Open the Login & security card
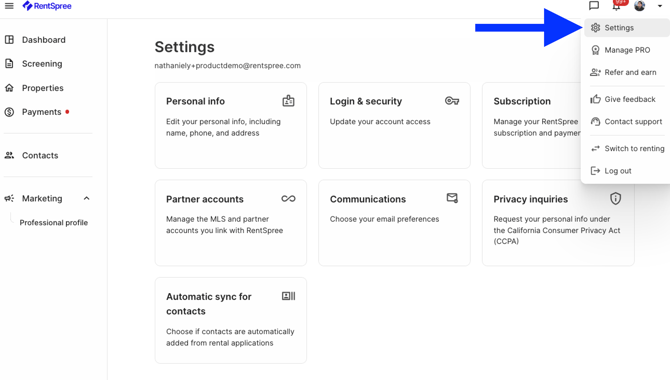 pos(394,125)
